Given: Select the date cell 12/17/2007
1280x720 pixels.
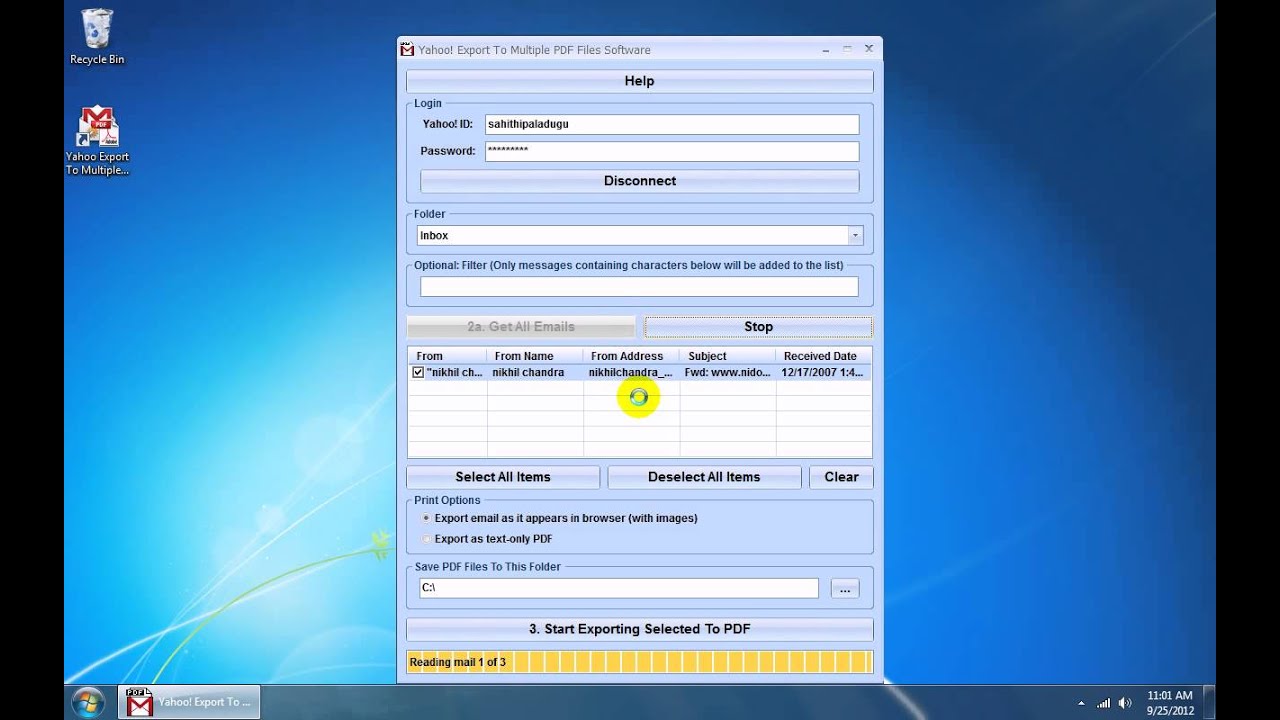Looking at the screenshot, I should tap(823, 372).
